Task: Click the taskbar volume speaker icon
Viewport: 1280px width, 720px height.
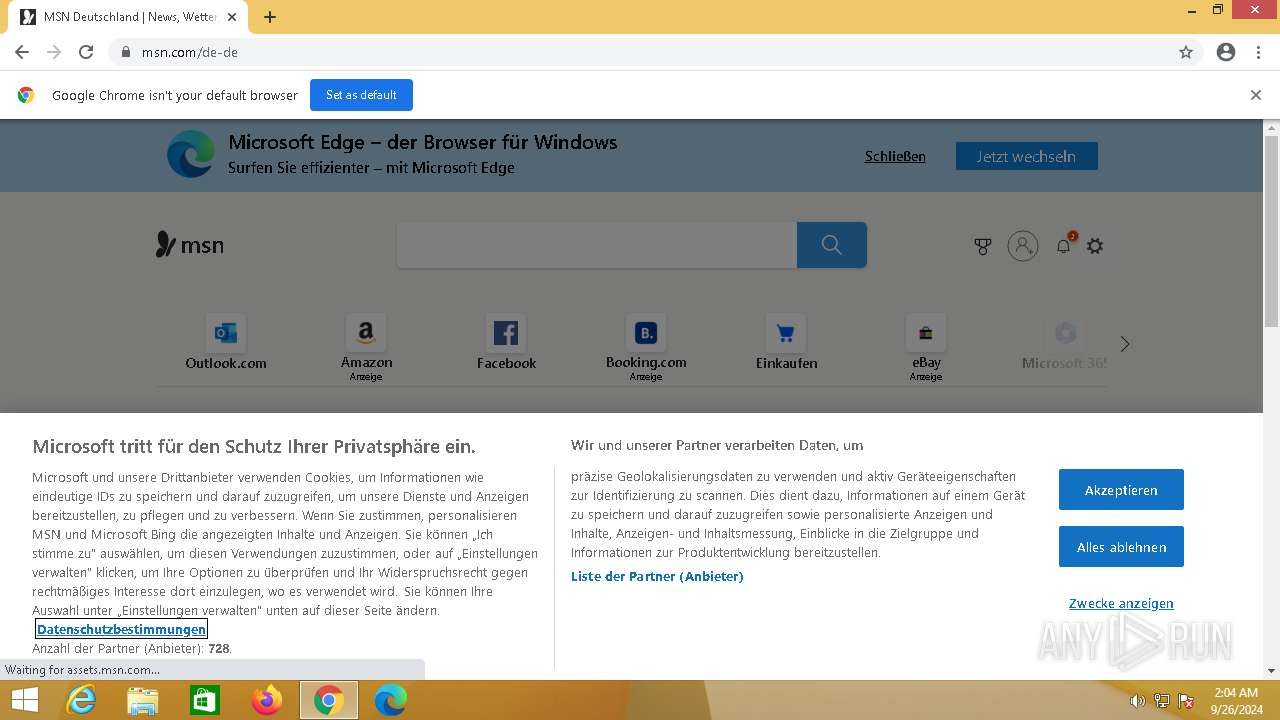Action: point(1137,701)
